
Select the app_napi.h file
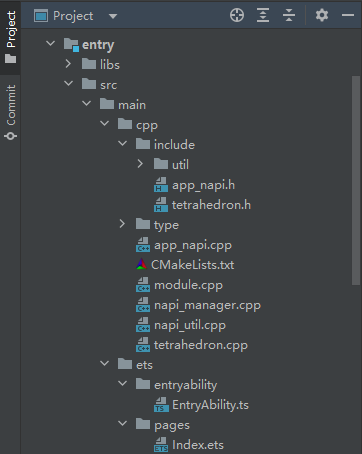tap(203, 185)
